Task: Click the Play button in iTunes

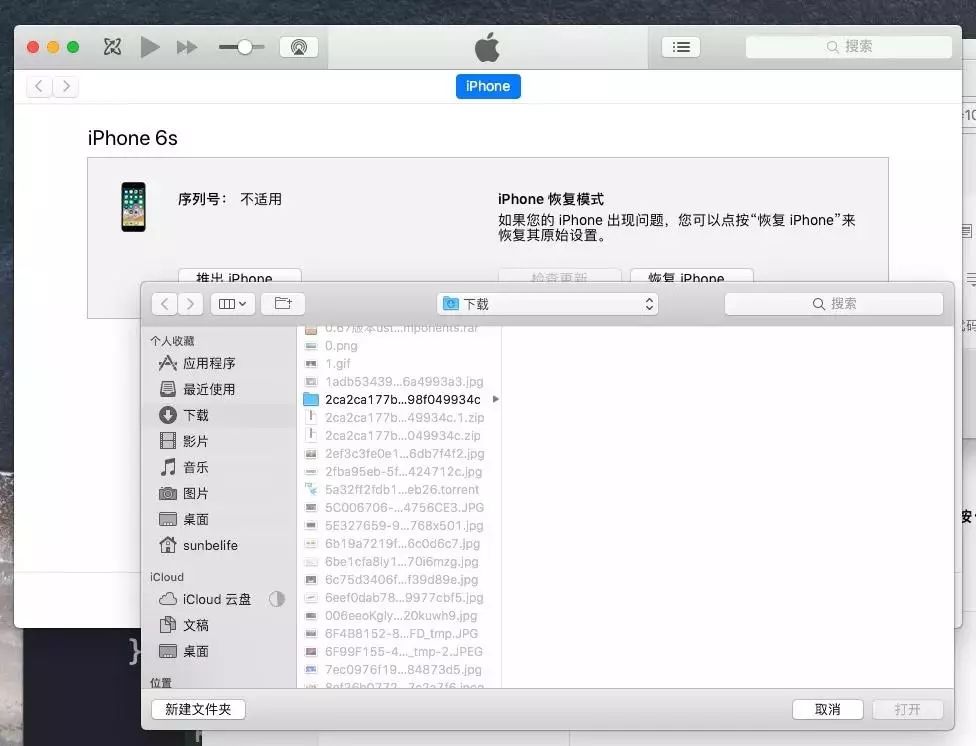Action: 150,46
